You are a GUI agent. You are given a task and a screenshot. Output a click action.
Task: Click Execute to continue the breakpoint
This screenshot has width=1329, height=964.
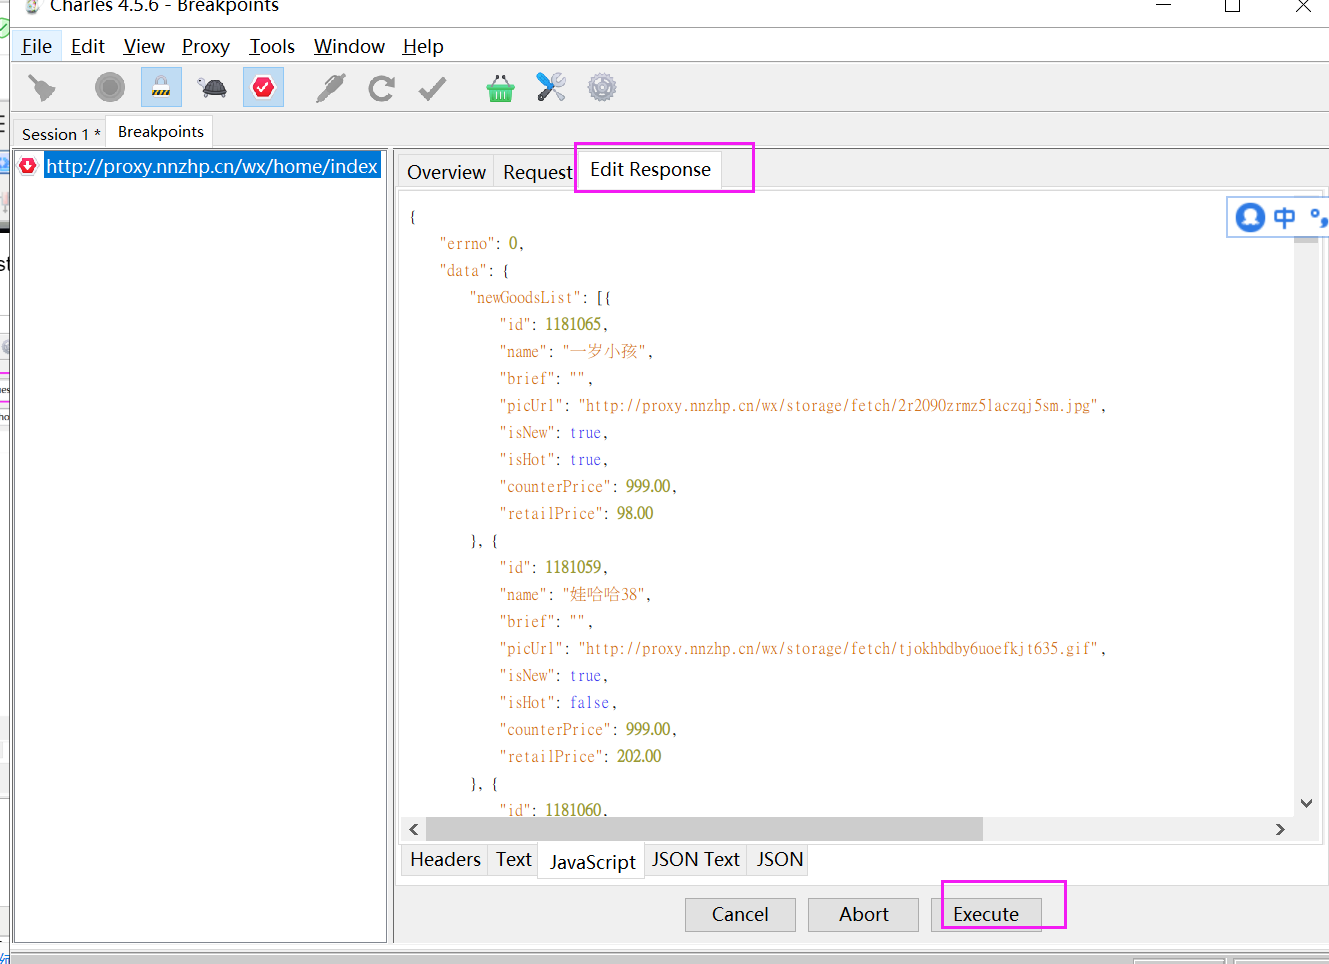pyautogui.click(x=986, y=915)
